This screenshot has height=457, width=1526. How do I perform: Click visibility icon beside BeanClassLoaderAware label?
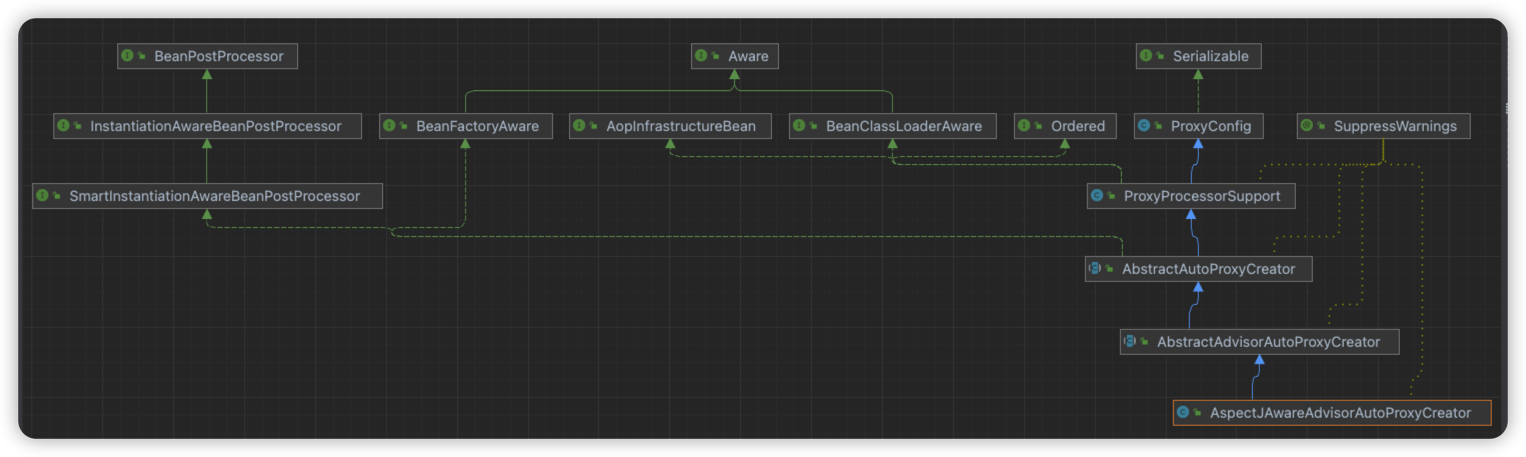[x=813, y=127]
